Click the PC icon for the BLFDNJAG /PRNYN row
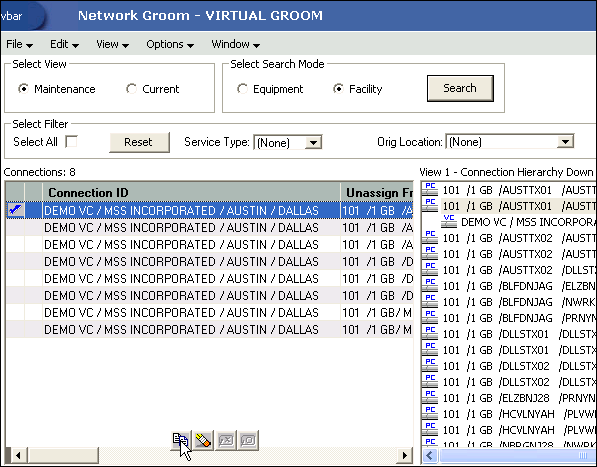 click(x=430, y=317)
